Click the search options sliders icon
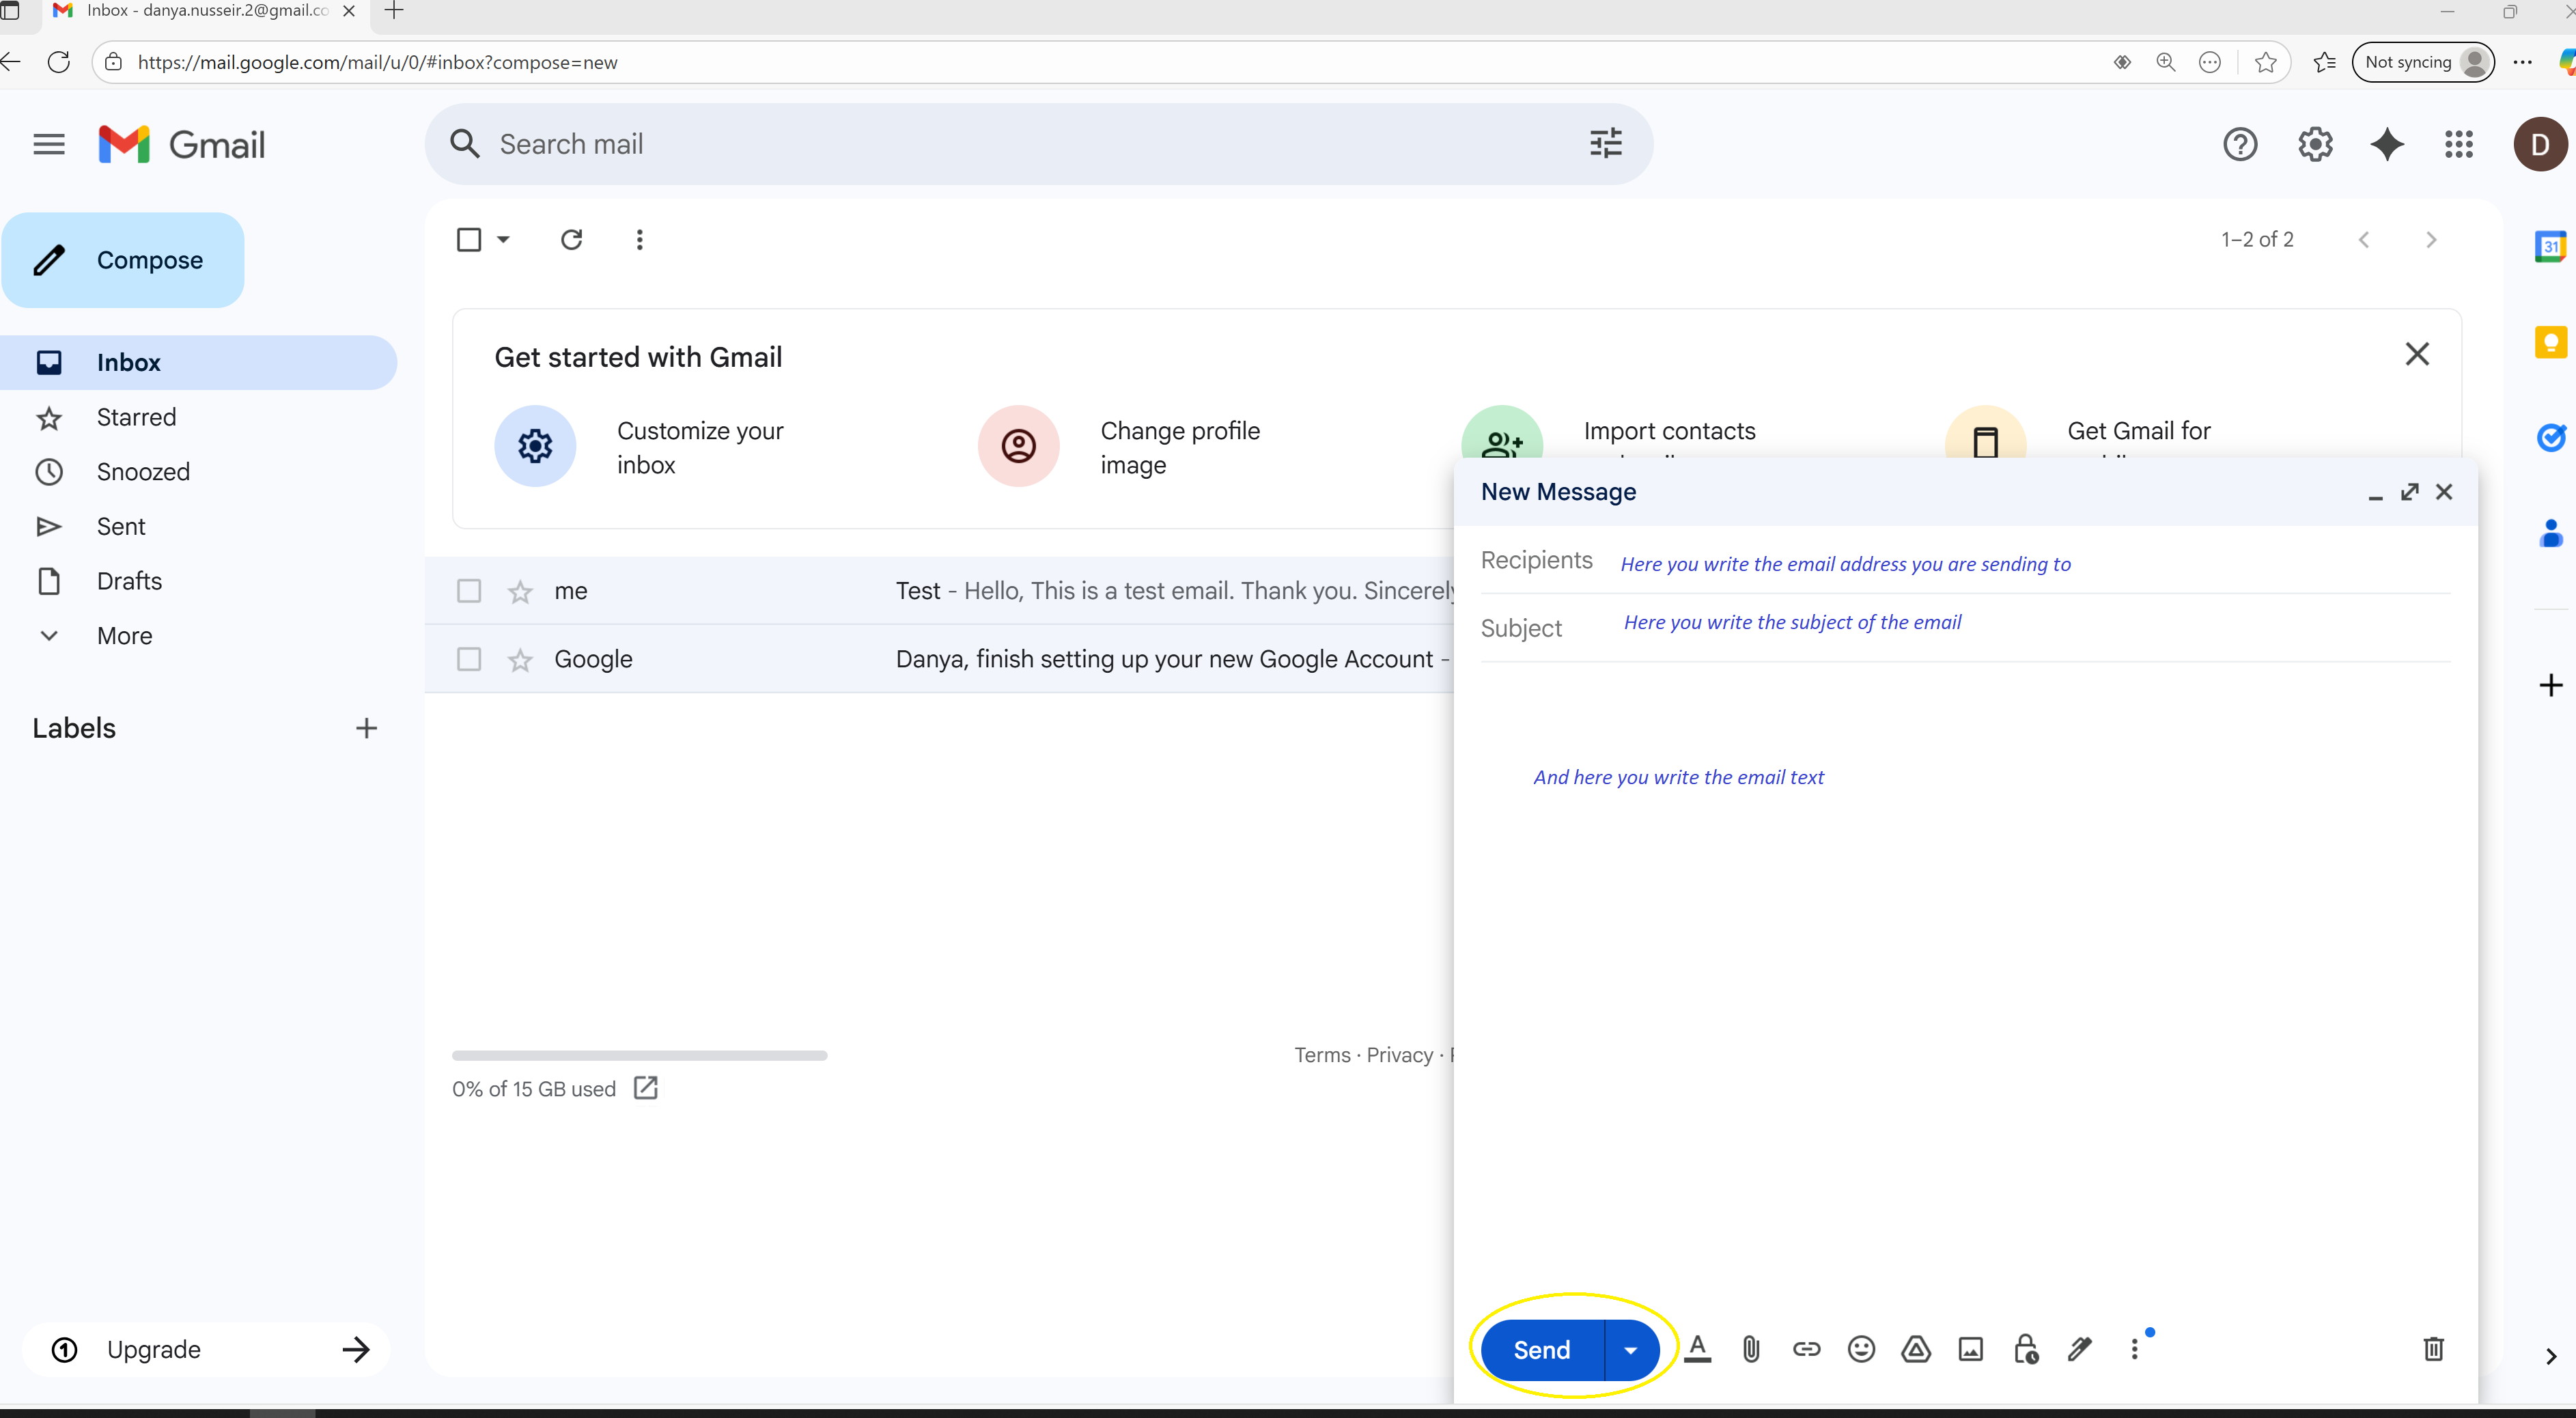 [x=1605, y=144]
